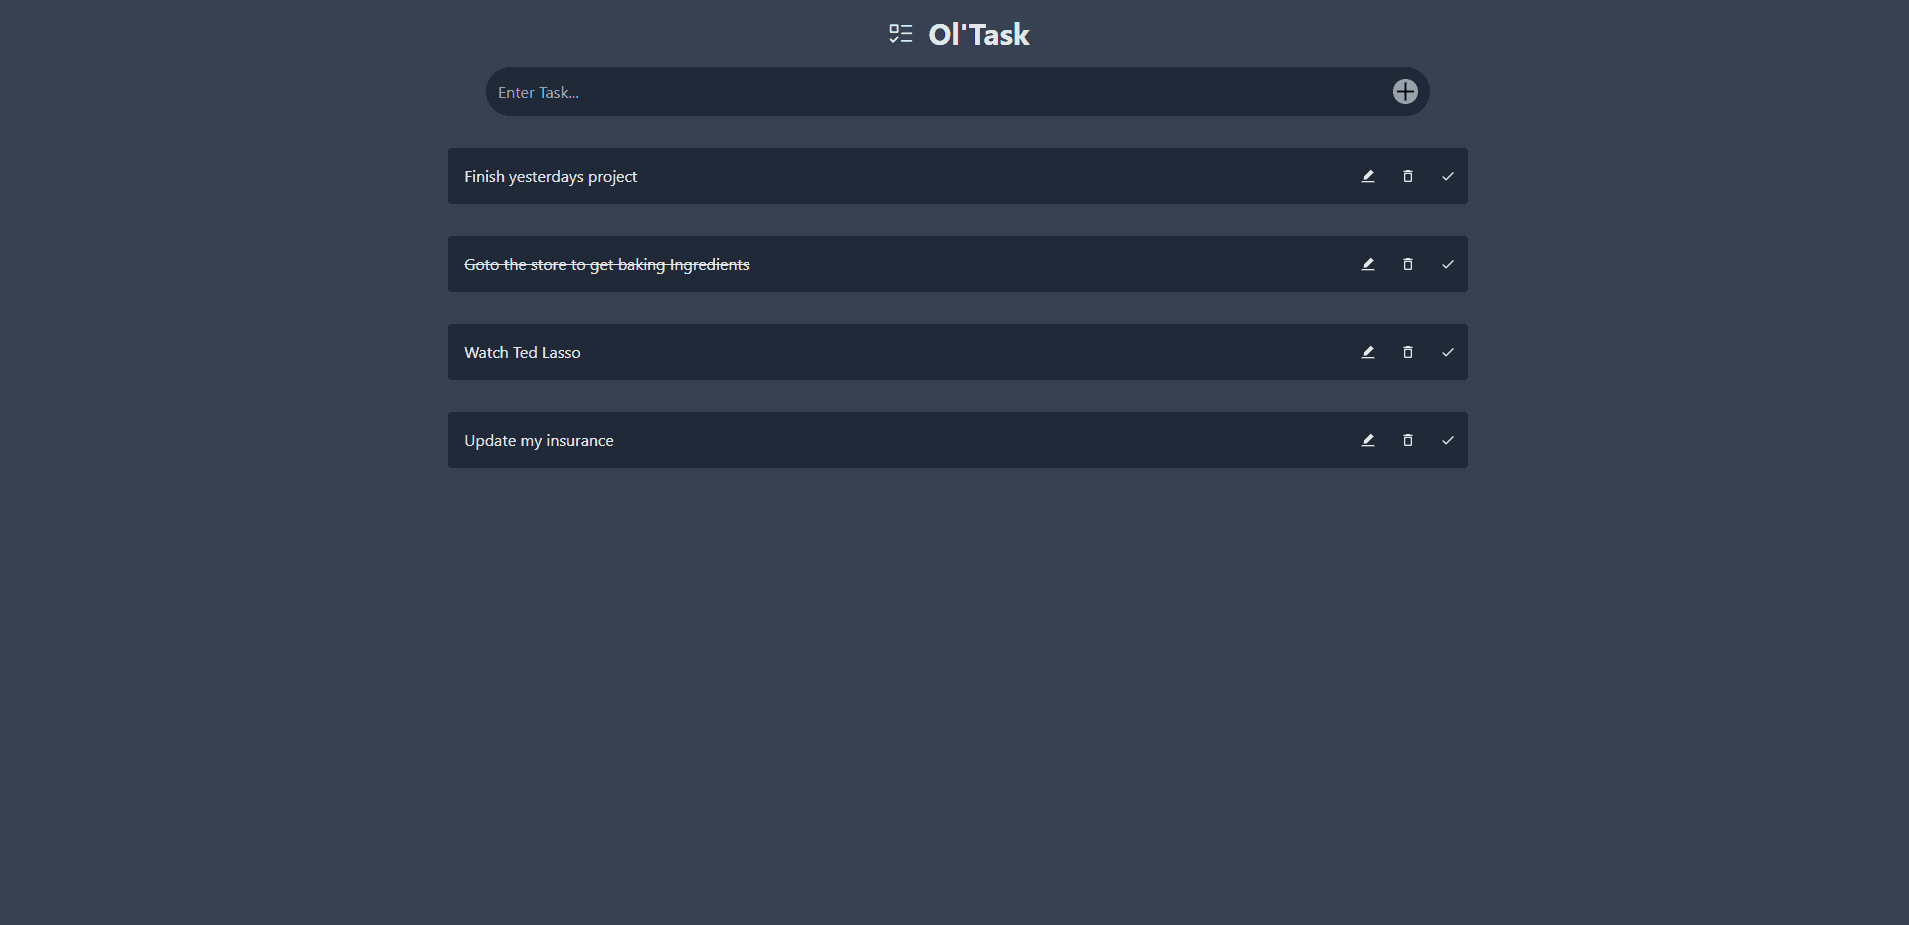Edit the Finish yesterdays project task
The width and height of the screenshot is (1909, 925).
tap(1368, 176)
